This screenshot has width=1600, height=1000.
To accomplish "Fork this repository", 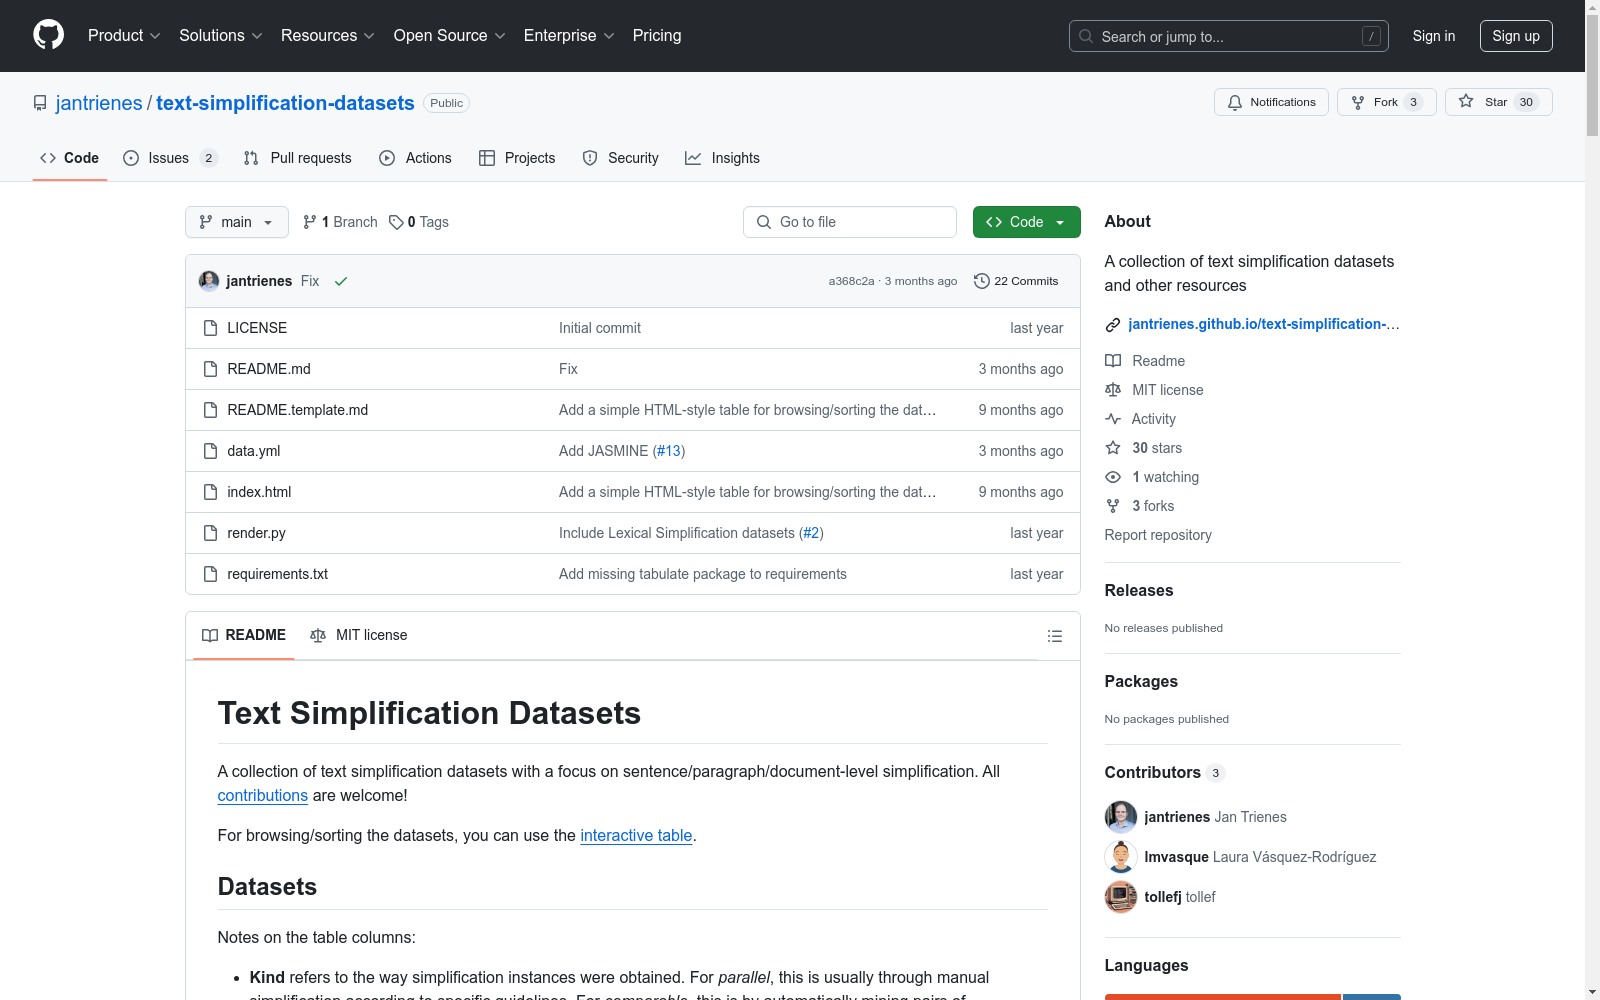I will tap(1386, 102).
